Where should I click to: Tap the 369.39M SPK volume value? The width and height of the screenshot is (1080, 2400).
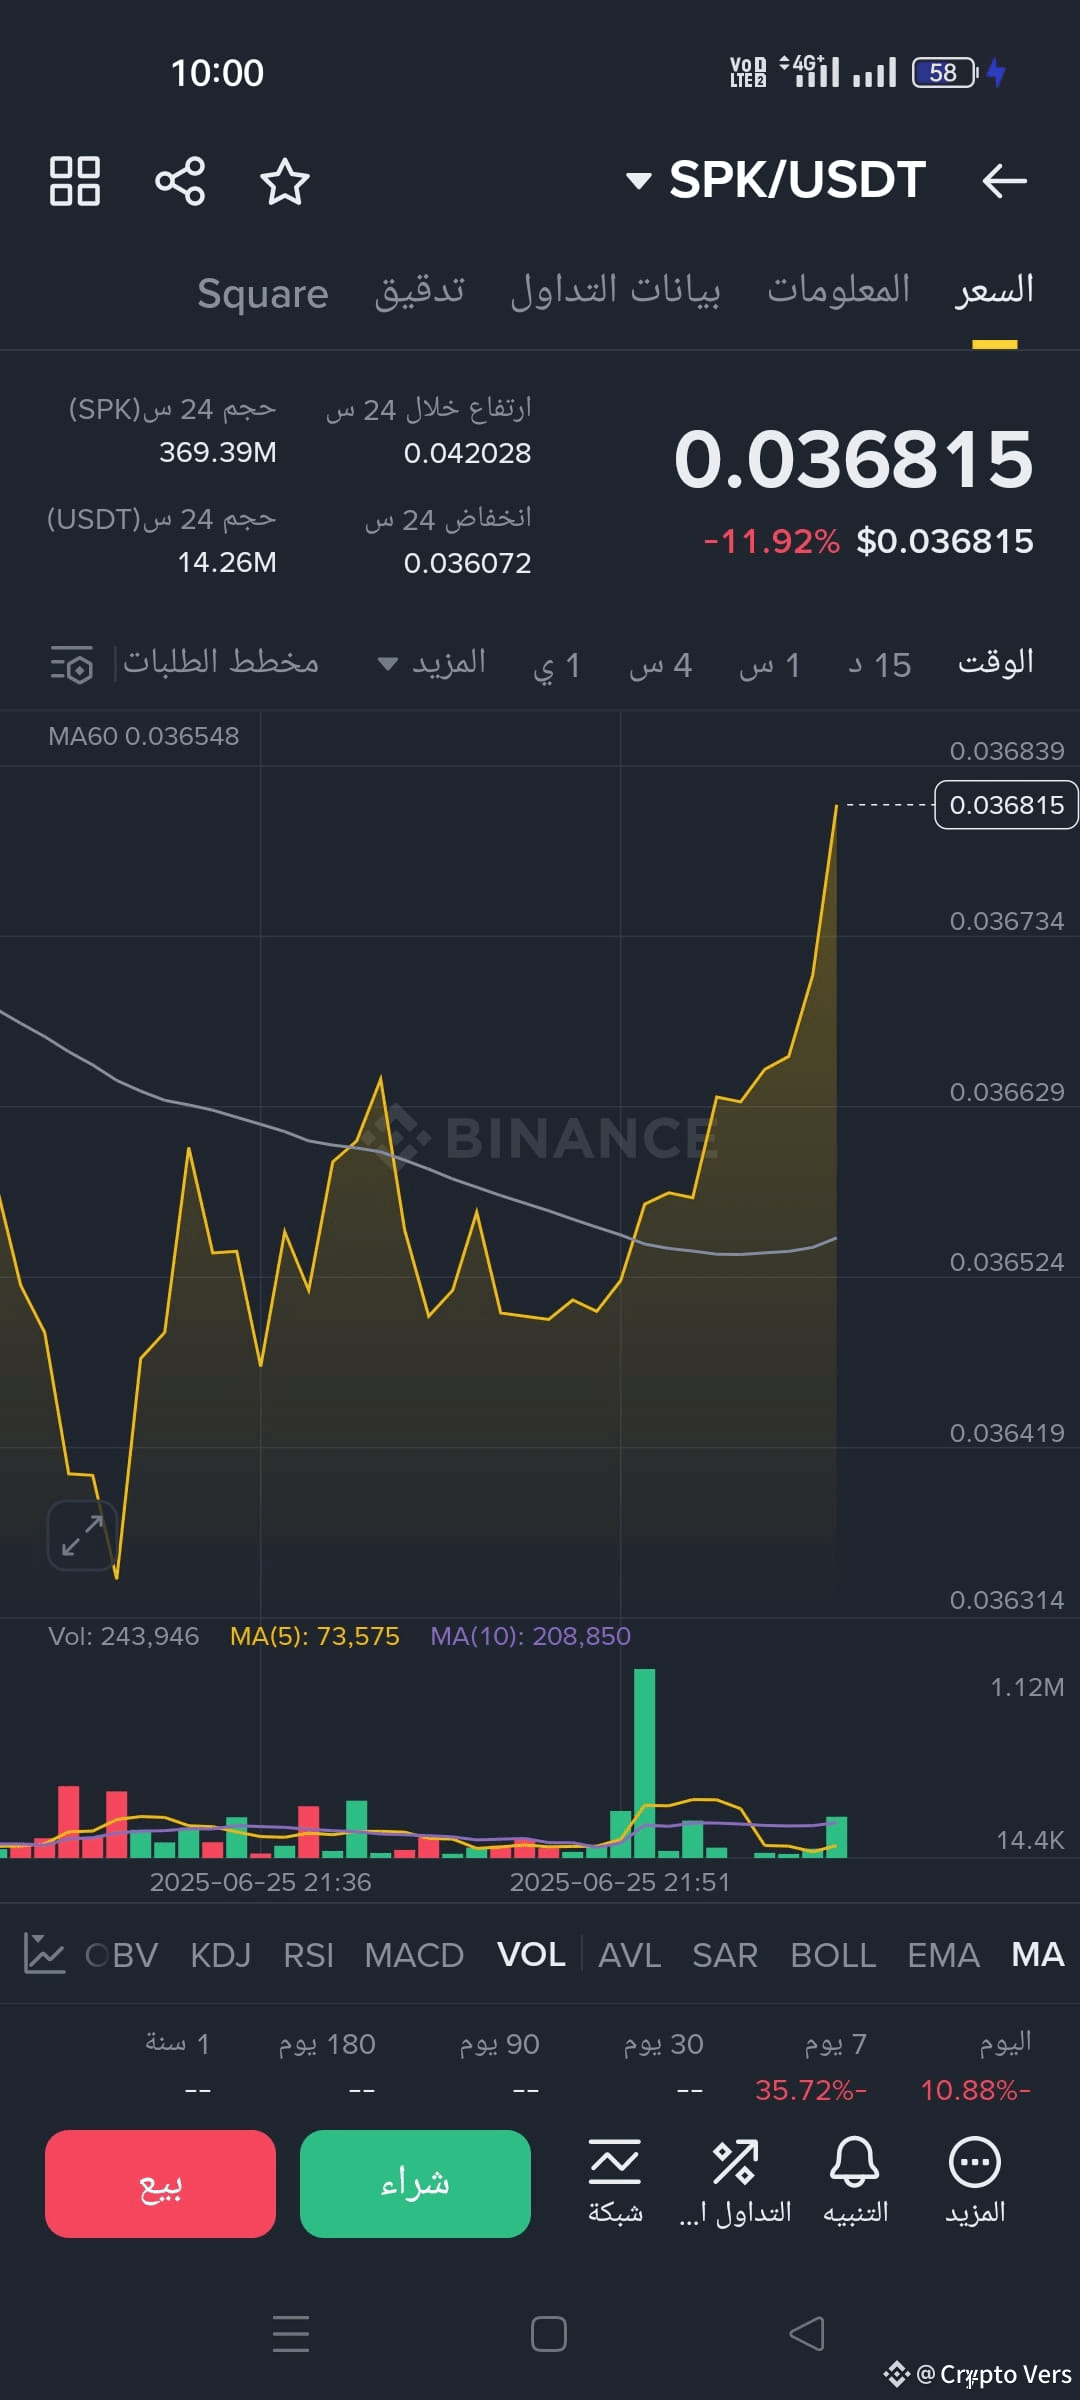click(x=218, y=452)
